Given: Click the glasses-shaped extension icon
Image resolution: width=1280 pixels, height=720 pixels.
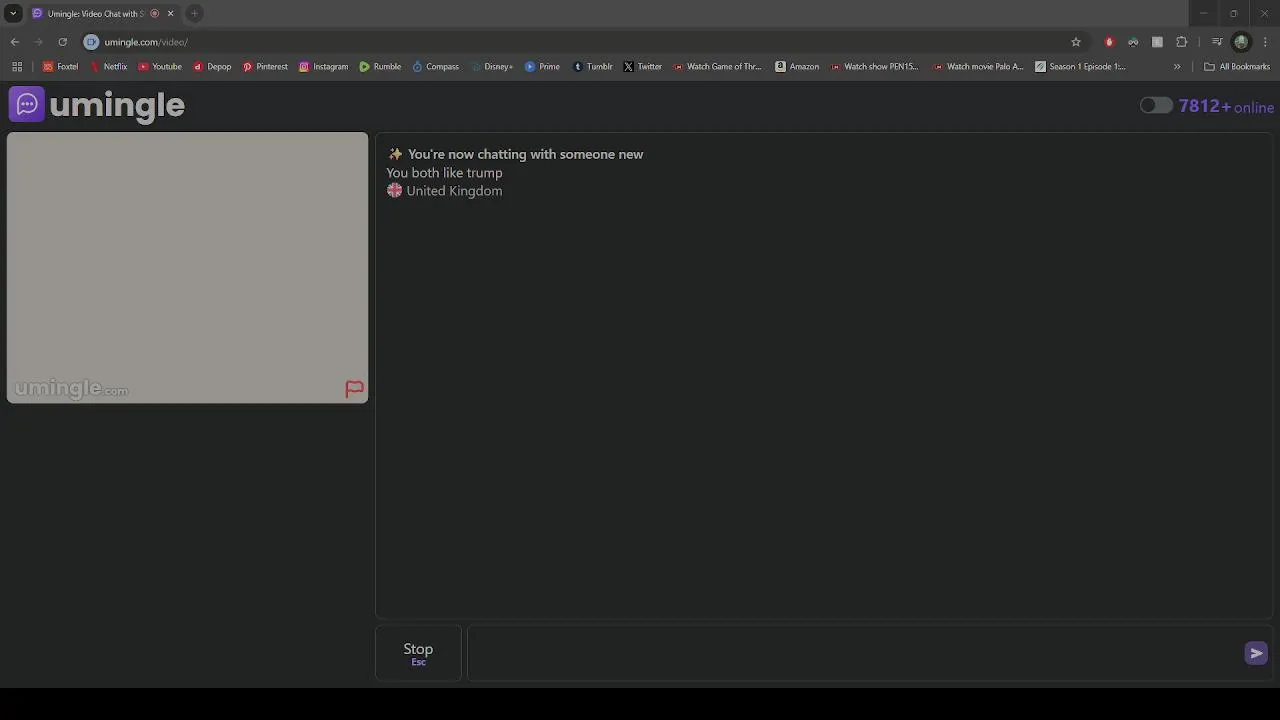Looking at the screenshot, I should pos(1133,42).
